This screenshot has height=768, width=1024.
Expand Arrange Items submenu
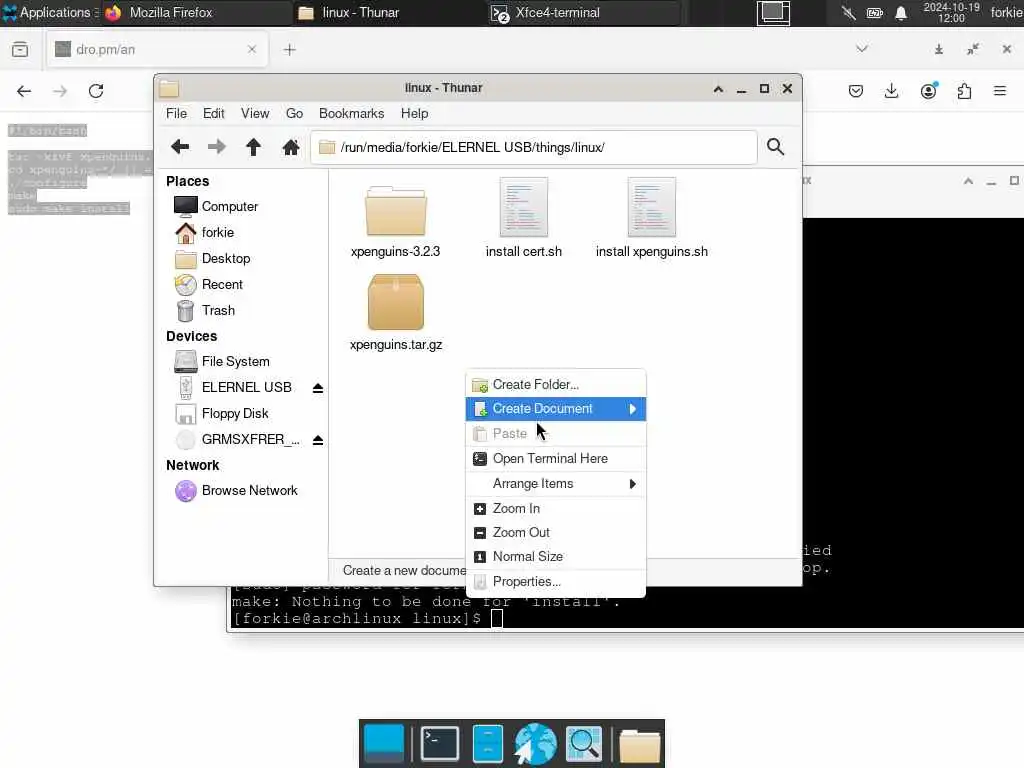556,484
